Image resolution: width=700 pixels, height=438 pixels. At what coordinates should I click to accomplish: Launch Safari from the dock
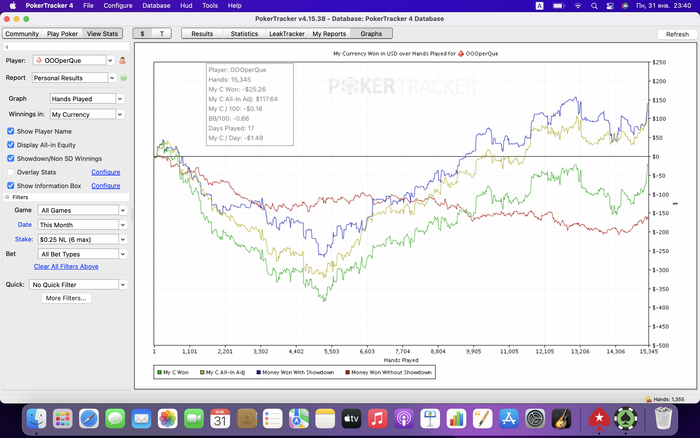point(89,419)
